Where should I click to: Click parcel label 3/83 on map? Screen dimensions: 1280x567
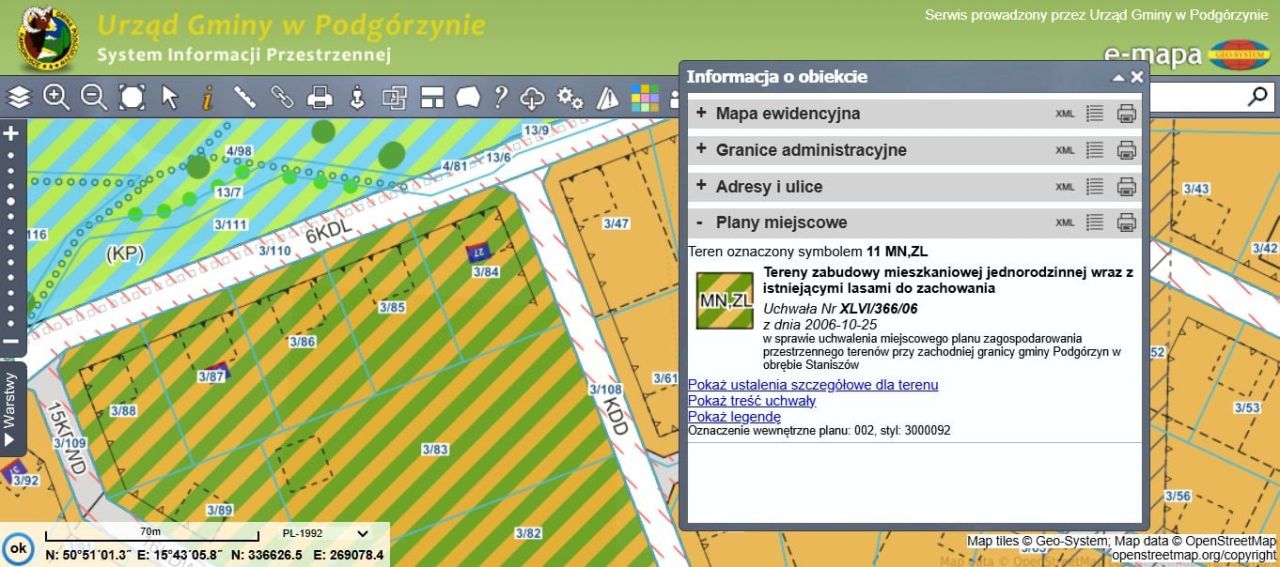(434, 450)
